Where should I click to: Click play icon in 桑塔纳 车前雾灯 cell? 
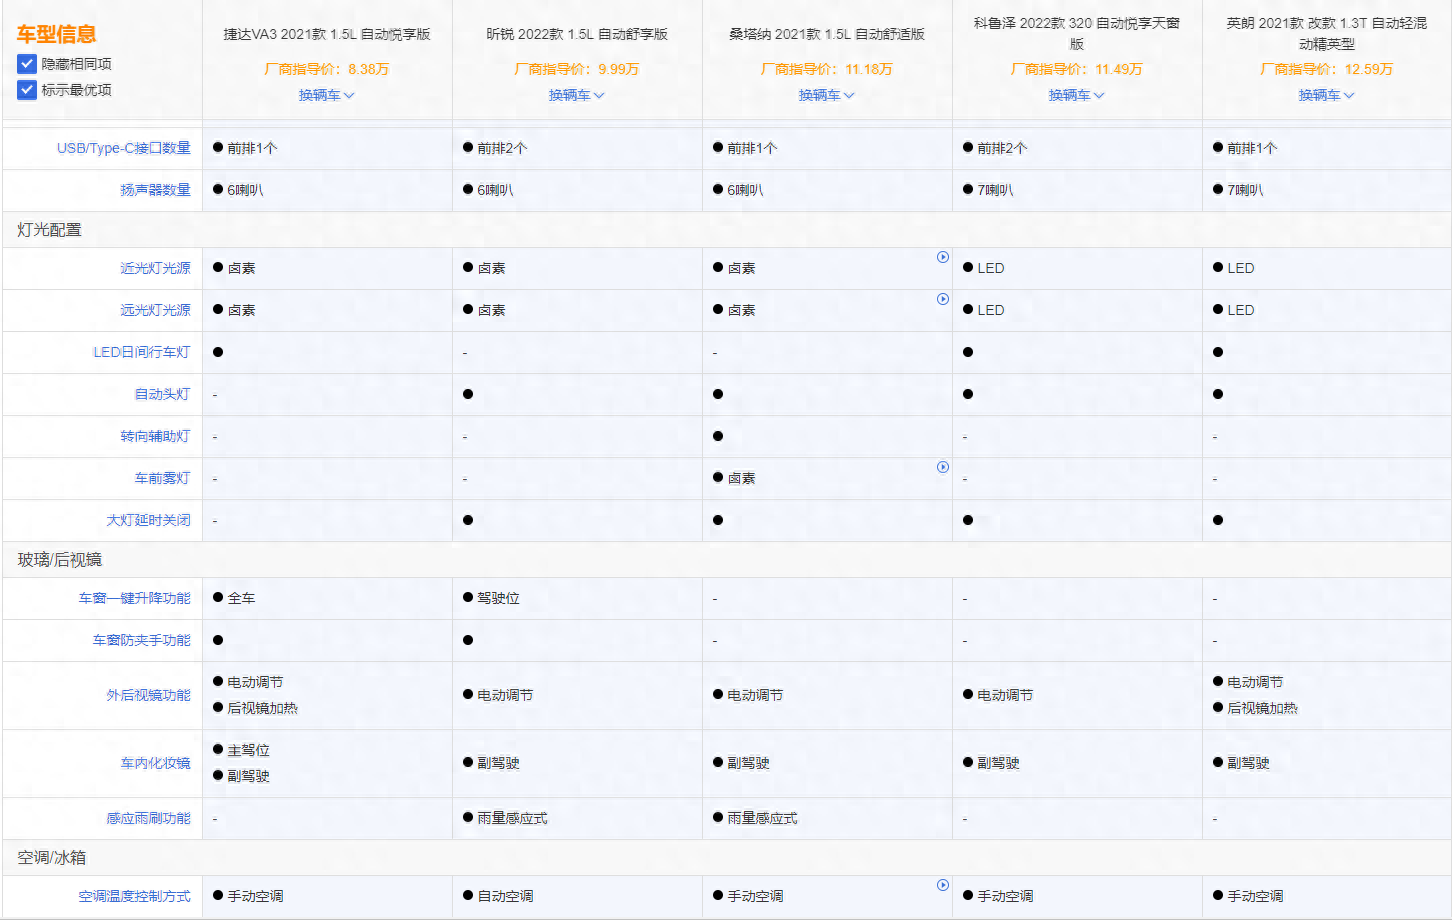click(x=942, y=467)
